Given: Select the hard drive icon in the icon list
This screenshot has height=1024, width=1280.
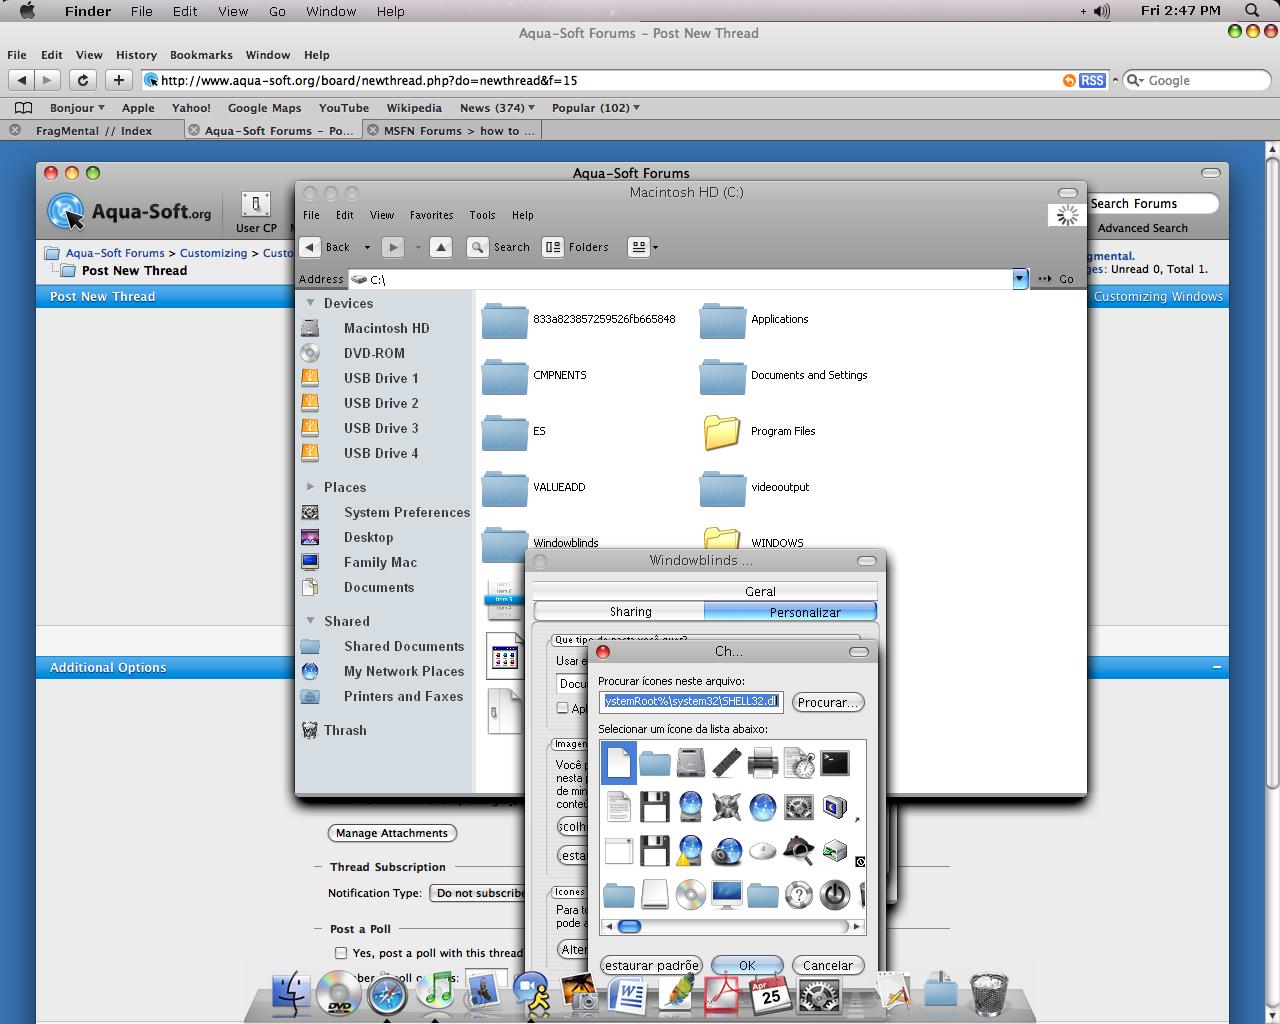Looking at the screenshot, I should (691, 763).
